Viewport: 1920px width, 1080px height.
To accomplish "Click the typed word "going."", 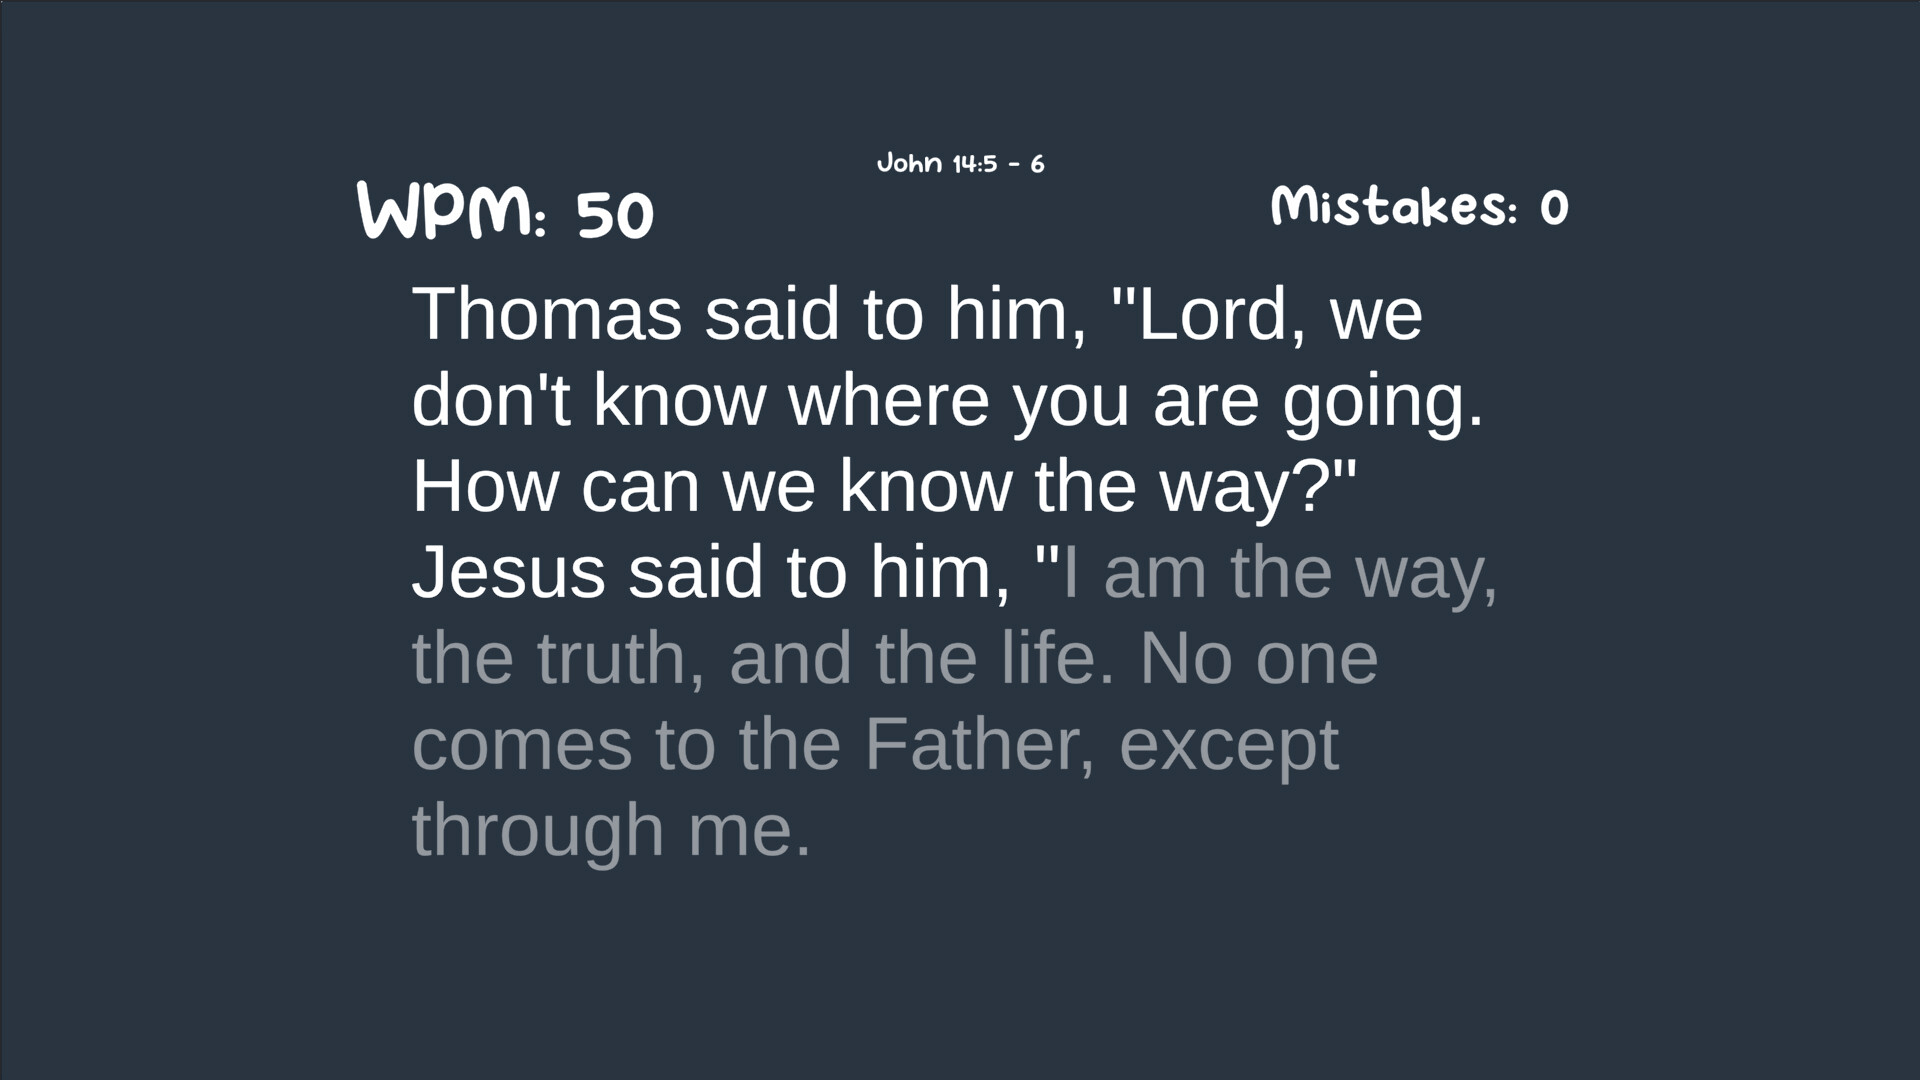I will (1383, 402).
